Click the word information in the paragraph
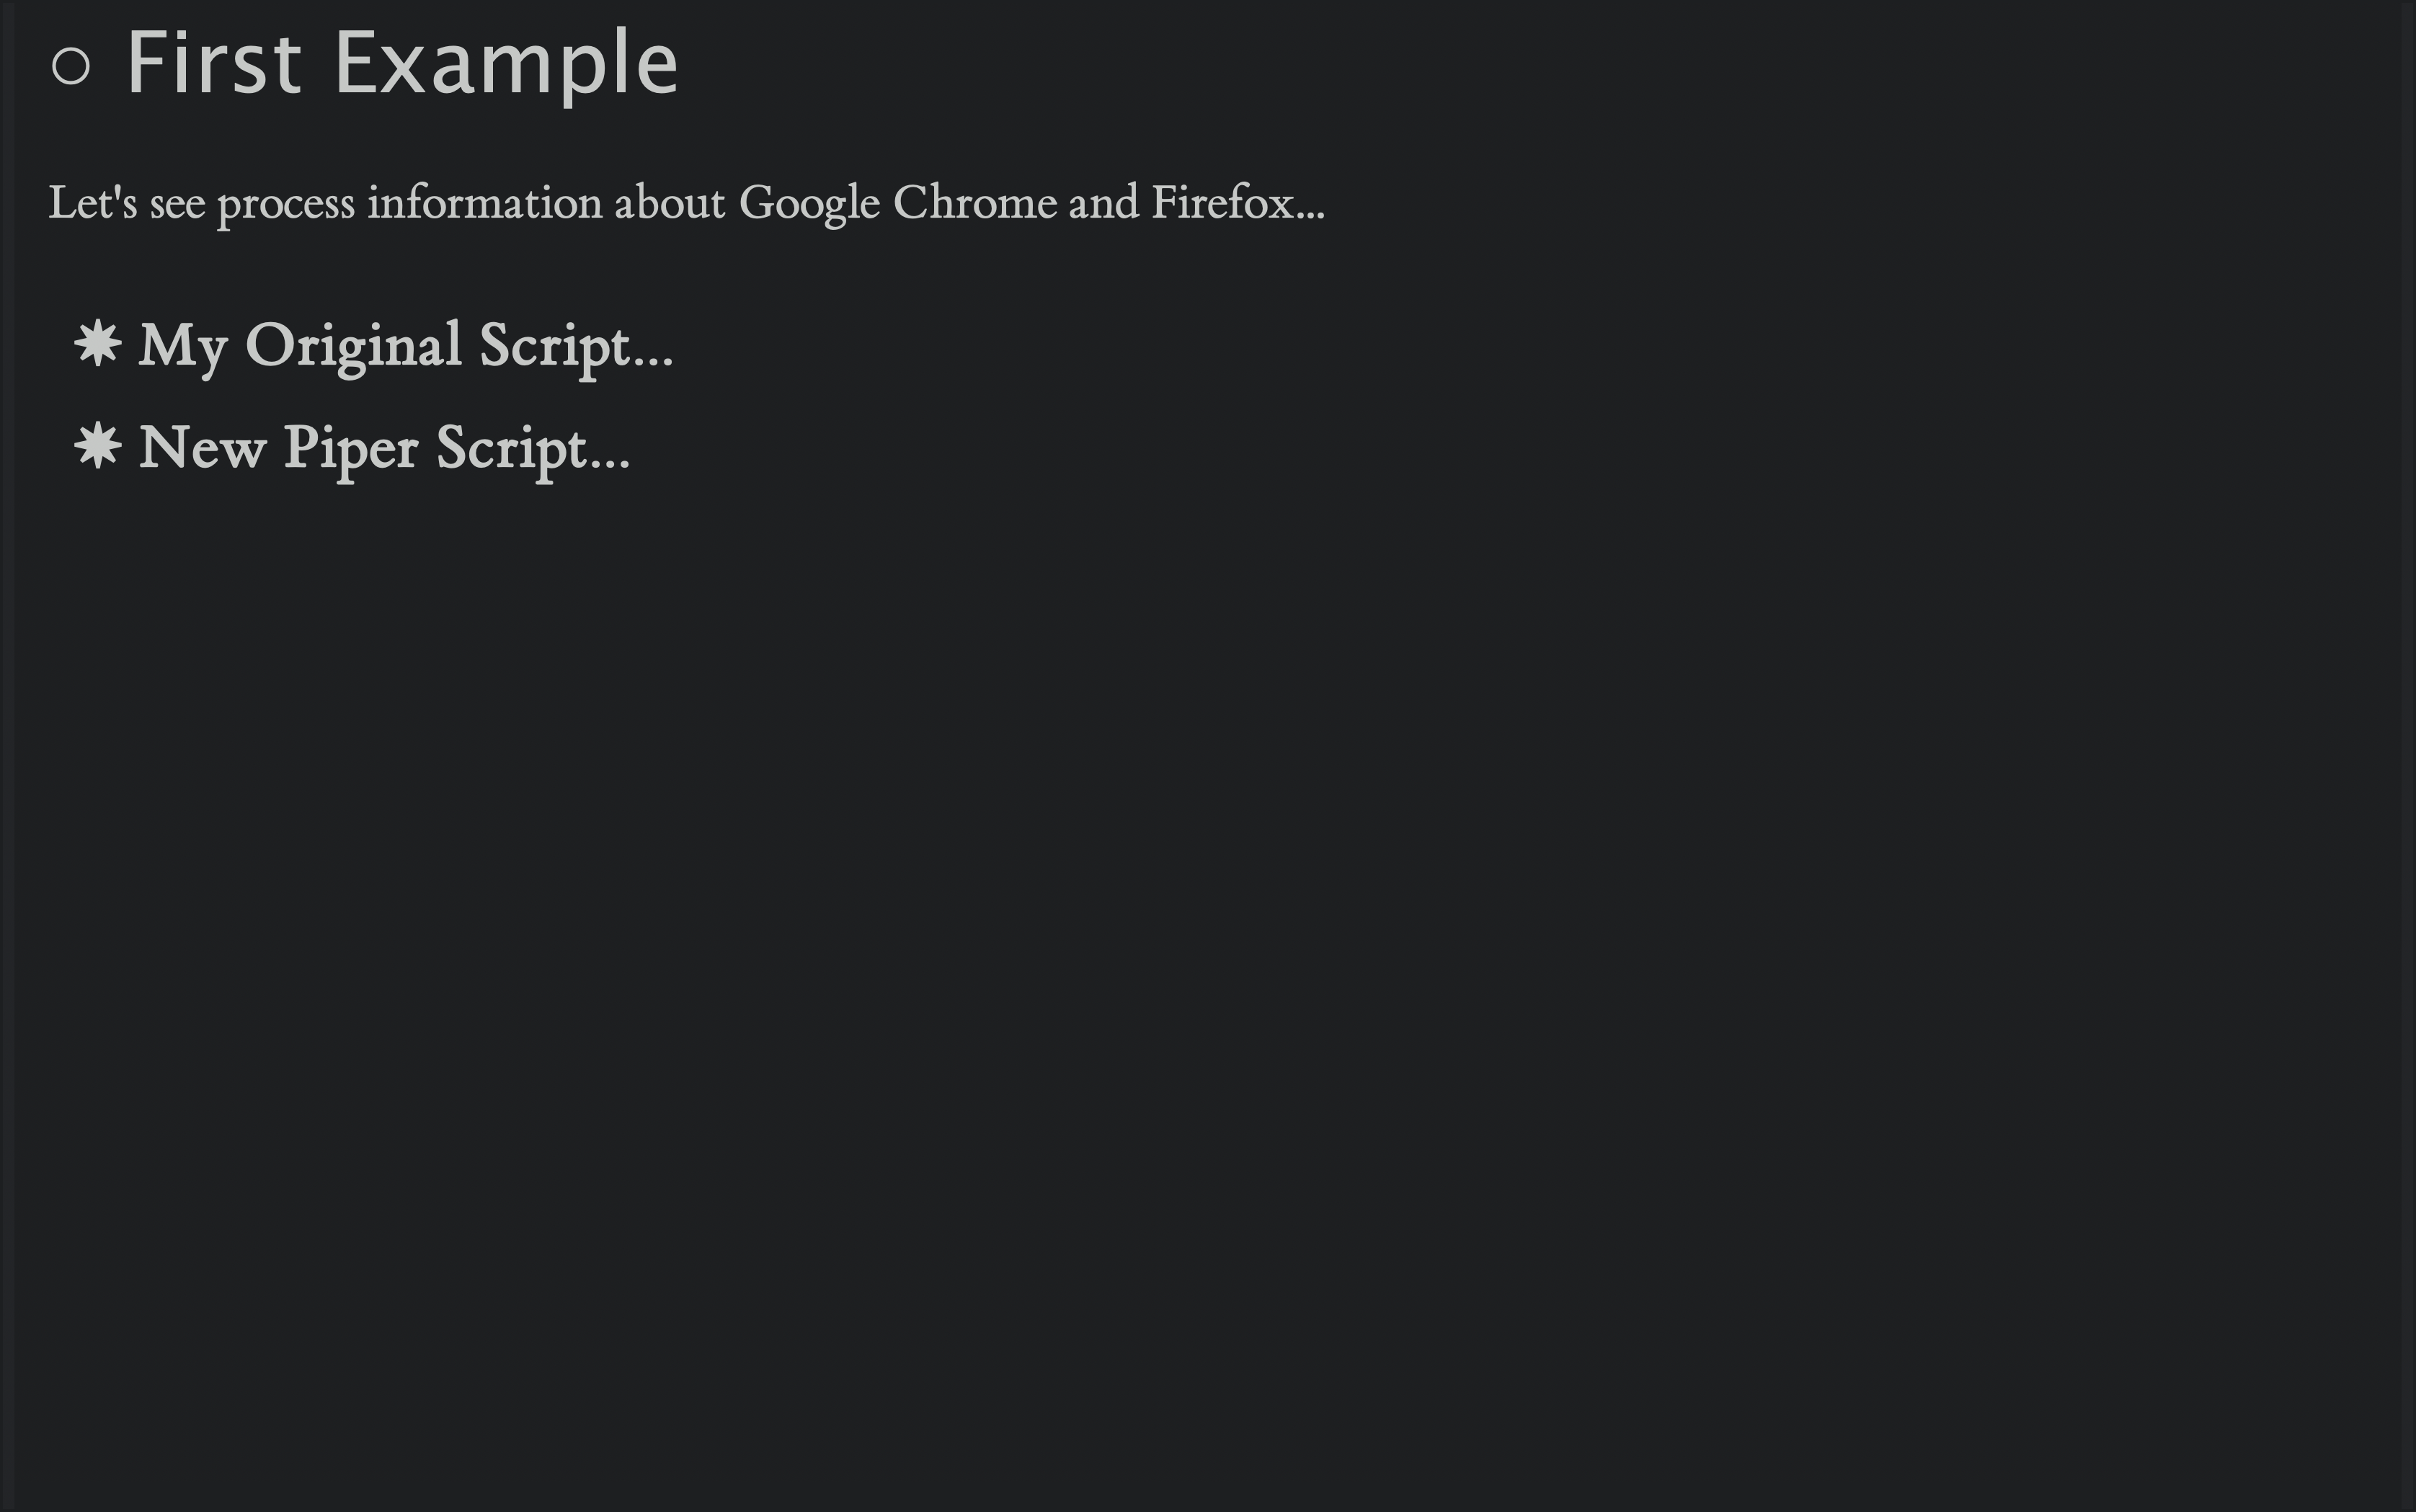This screenshot has height=1512, width=2416. click(485, 203)
